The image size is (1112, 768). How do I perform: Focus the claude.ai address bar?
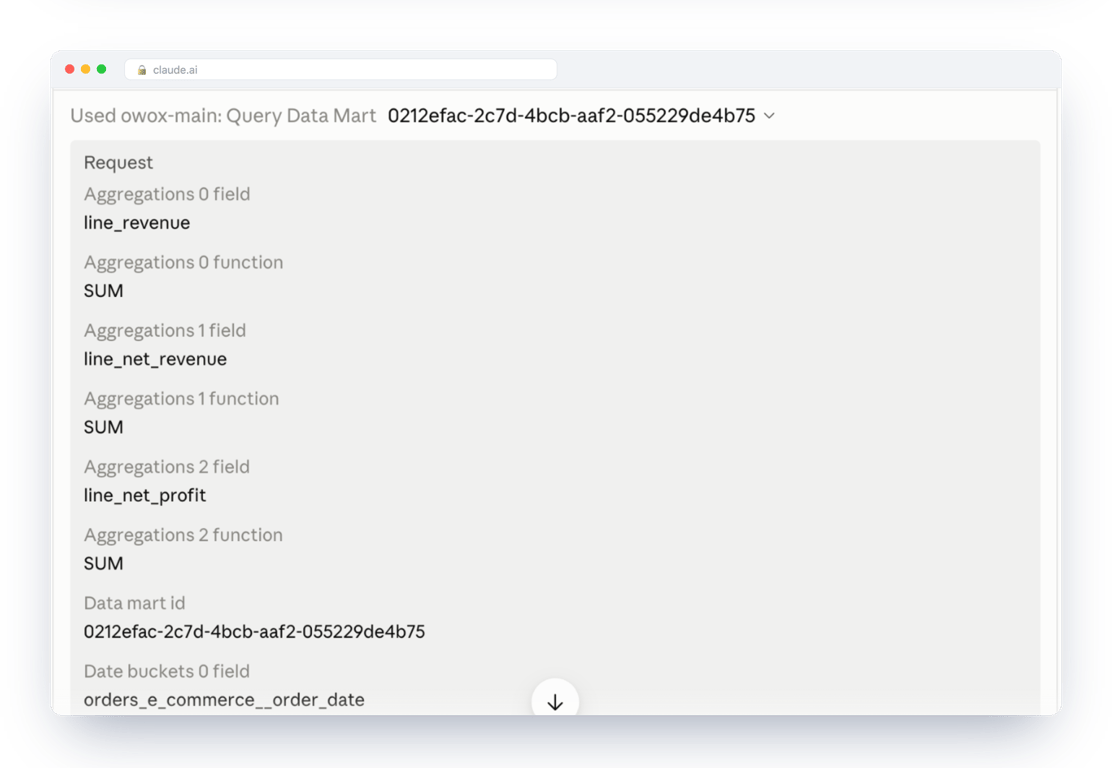(340, 69)
